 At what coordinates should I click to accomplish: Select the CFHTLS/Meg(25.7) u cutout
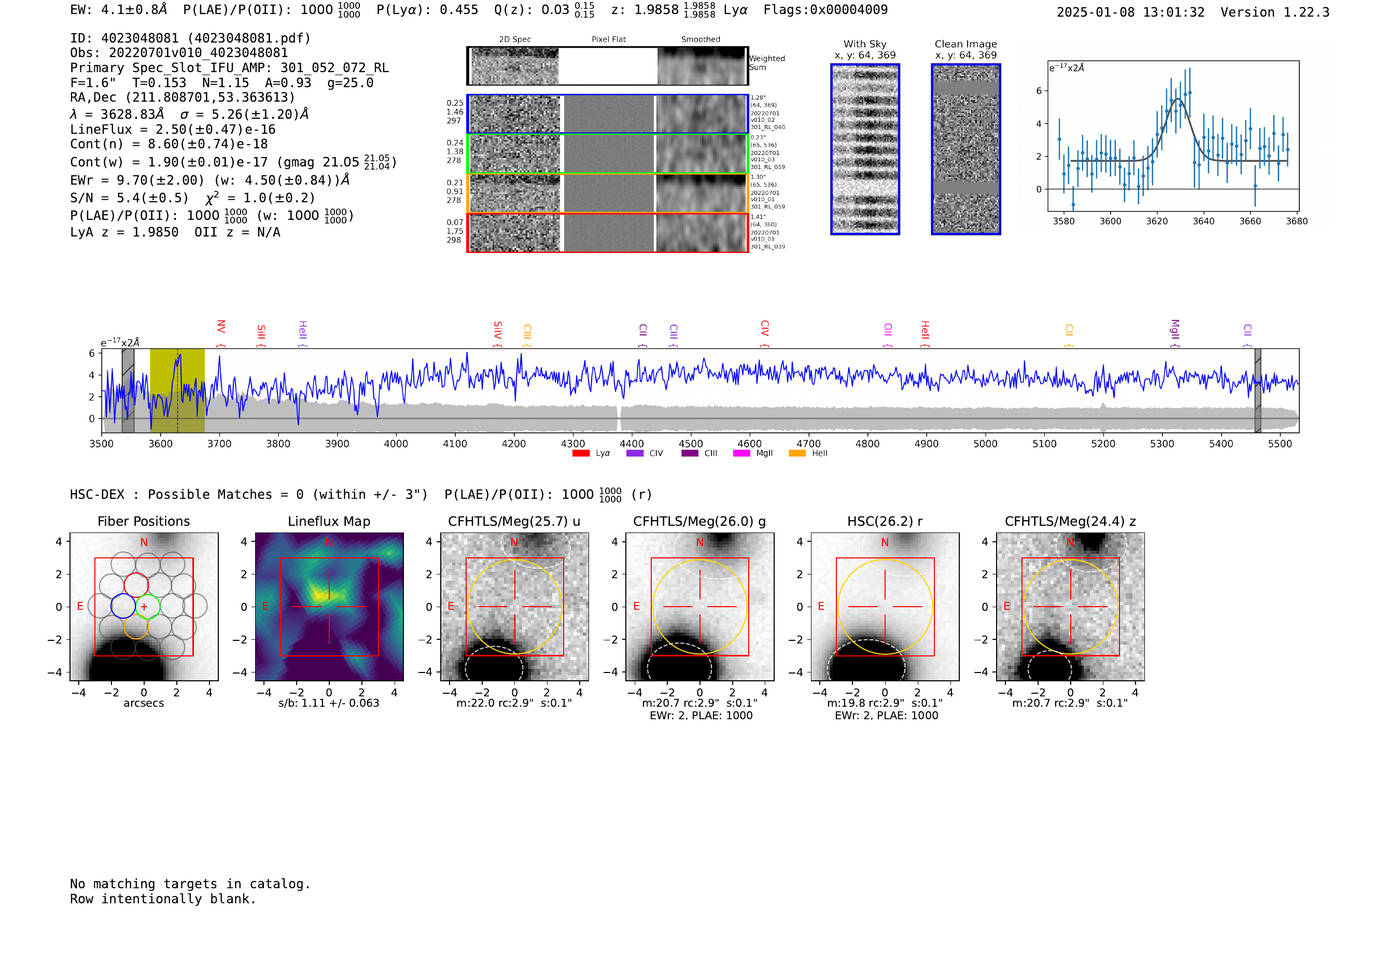pyautogui.click(x=514, y=606)
